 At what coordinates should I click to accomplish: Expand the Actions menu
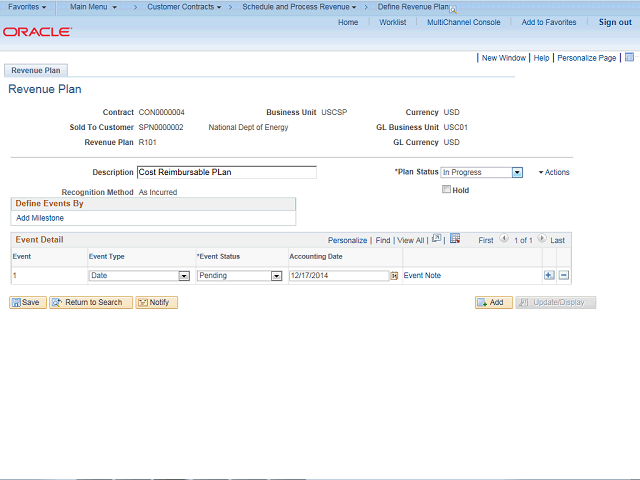click(x=554, y=172)
